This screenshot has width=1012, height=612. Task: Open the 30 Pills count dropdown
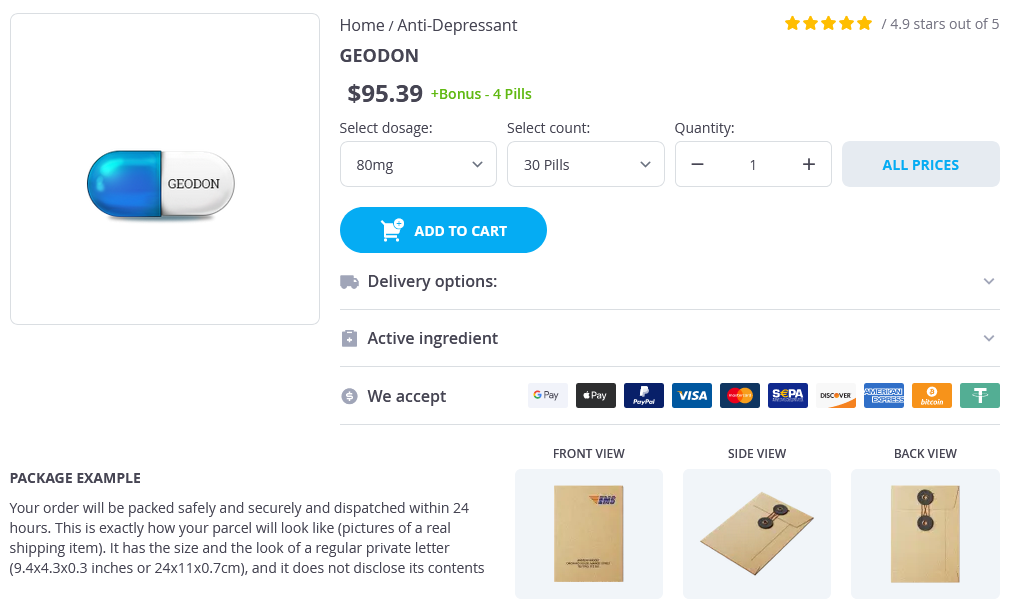585,165
